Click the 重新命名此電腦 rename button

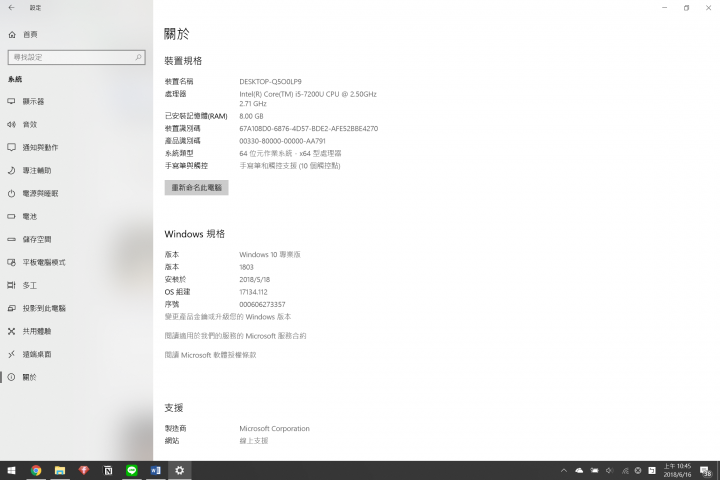click(x=197, y=187)
